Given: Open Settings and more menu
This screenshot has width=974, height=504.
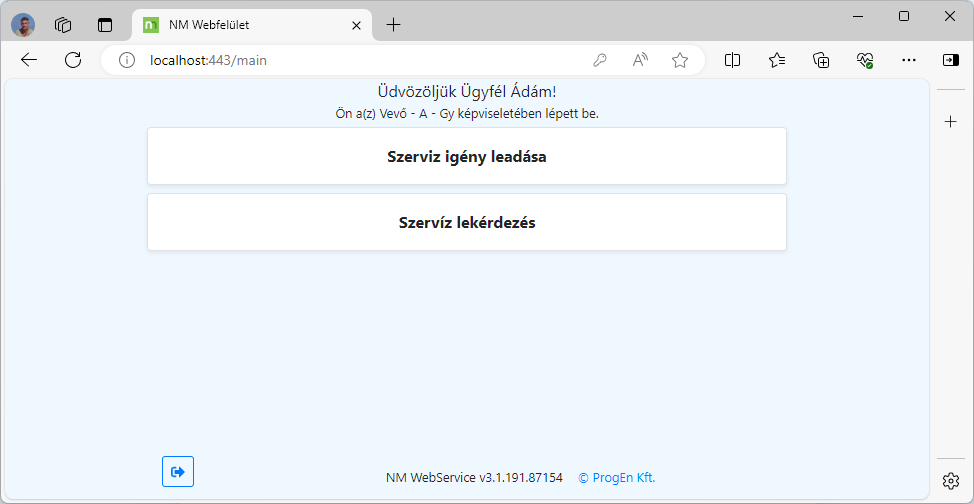Looking at the screenshot, I should pyautogui.click(x=909, y=60).
